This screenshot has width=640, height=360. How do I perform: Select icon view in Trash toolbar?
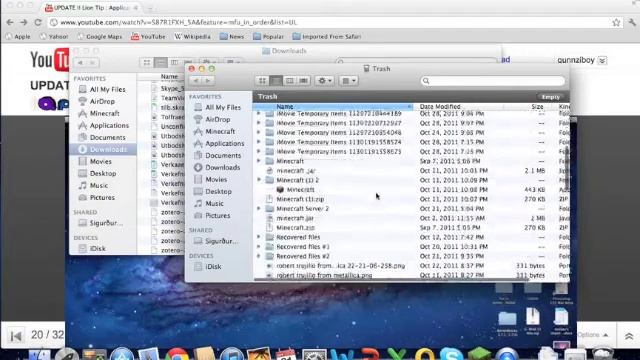(x=262, y=80)
